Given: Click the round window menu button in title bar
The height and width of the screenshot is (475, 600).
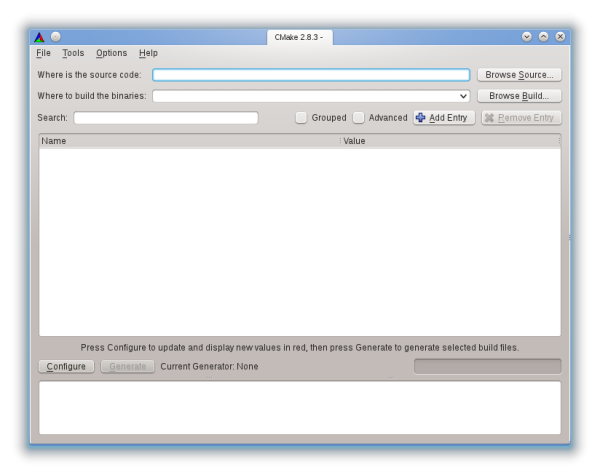Looking at the screenshot, I should [x=56, y=37].
